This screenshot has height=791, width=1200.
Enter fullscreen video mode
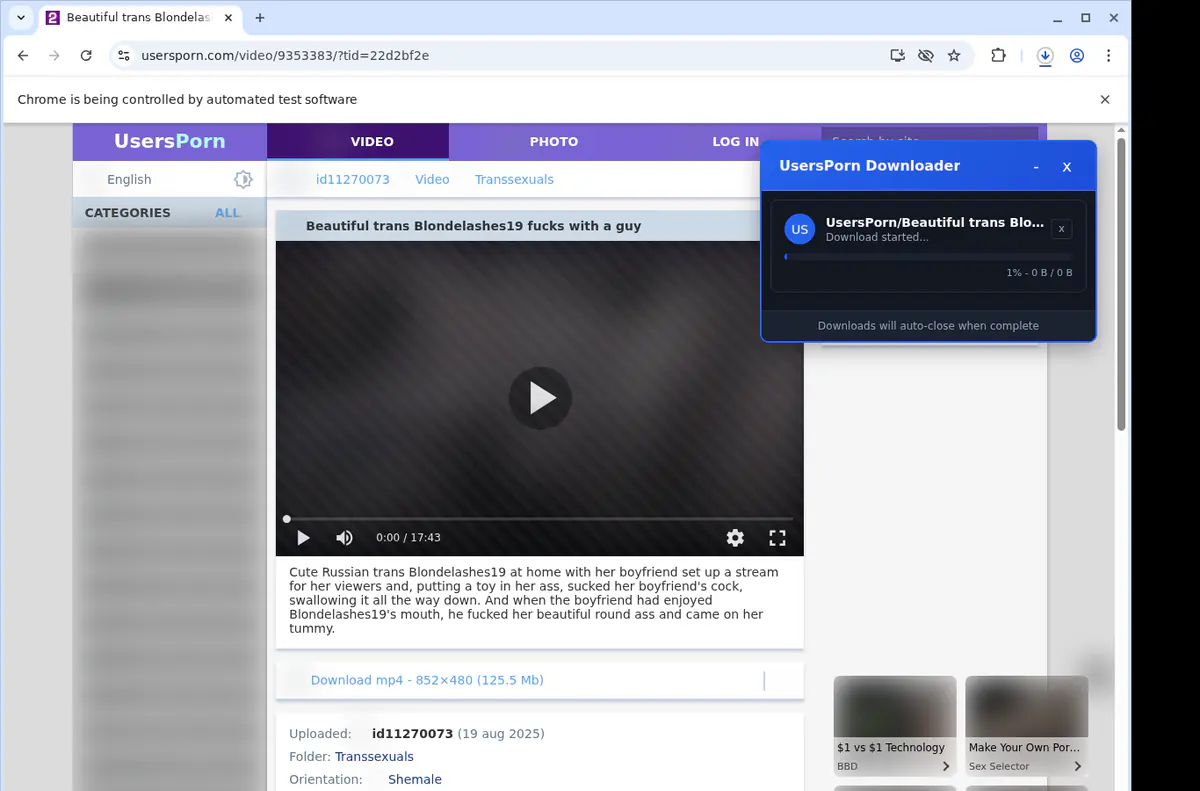(x=777, y=538)
